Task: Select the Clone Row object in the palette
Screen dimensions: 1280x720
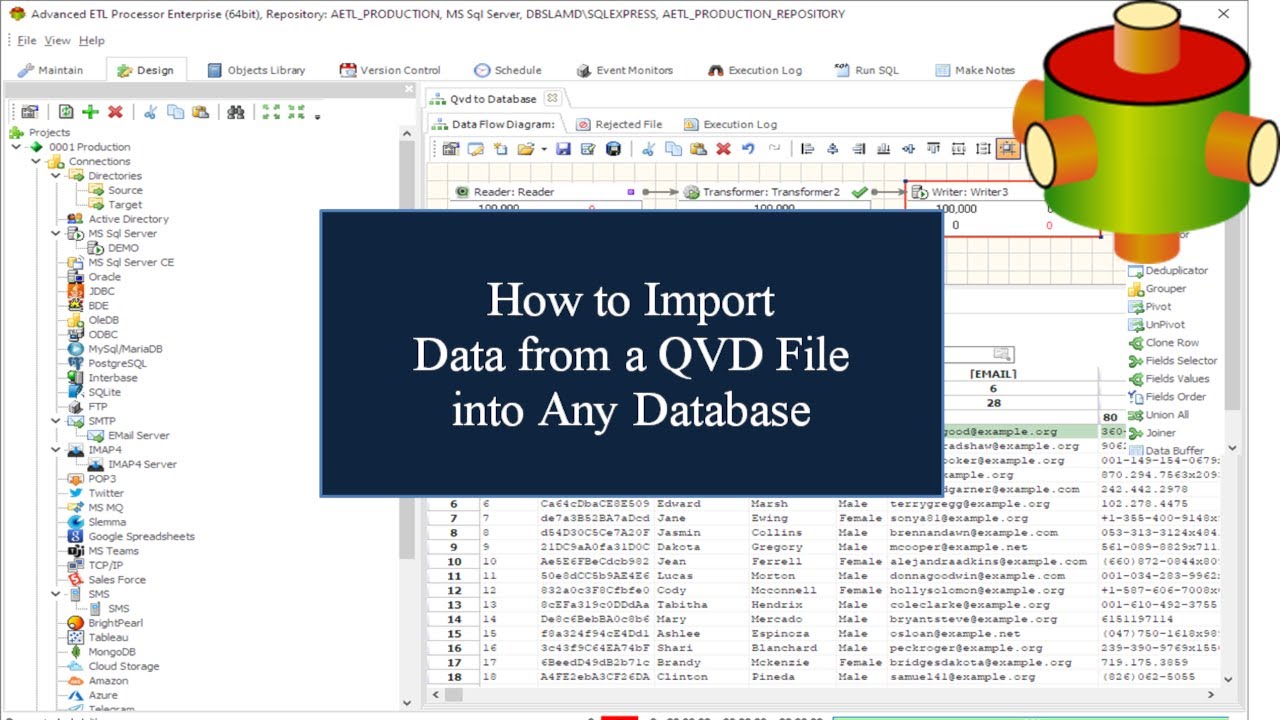Action: (x=1163, y=343)
